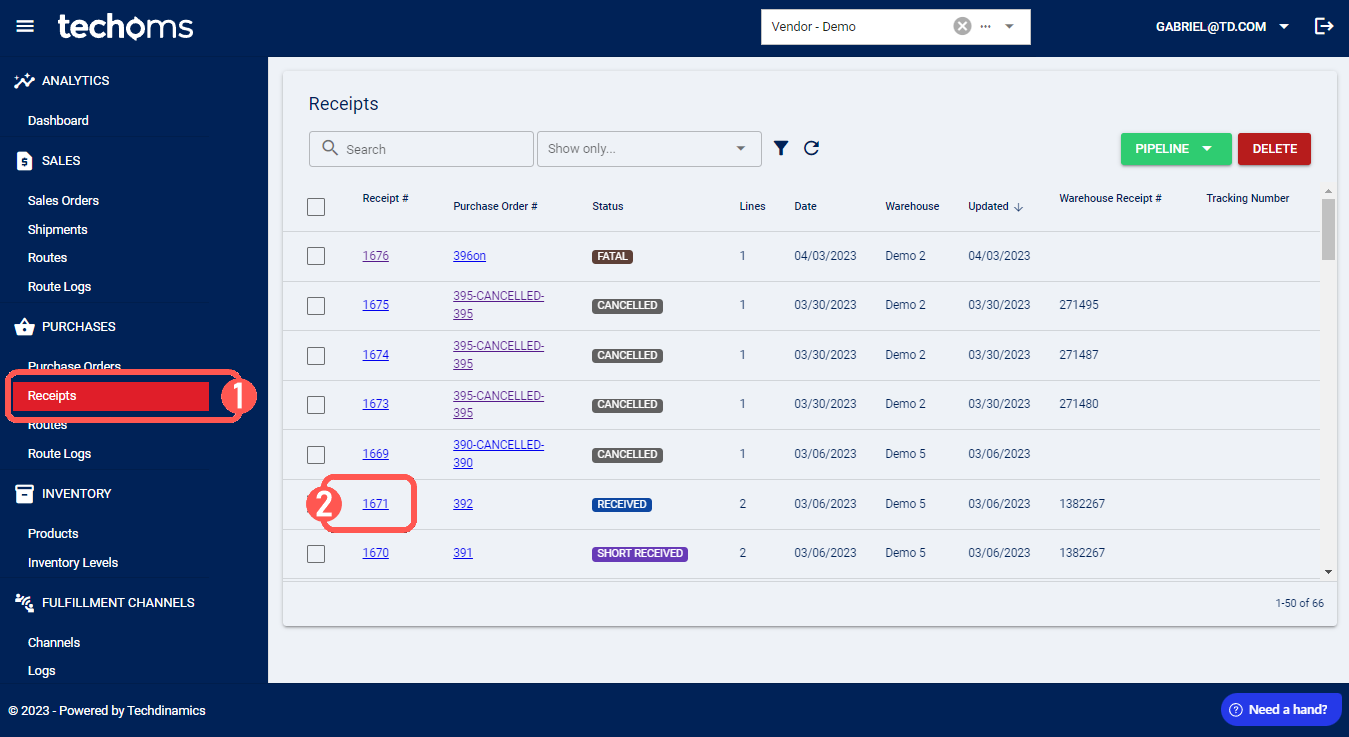Click the Need a hand? button
Viewport: 1349px width, 737px height.
tap(1280, 710)
